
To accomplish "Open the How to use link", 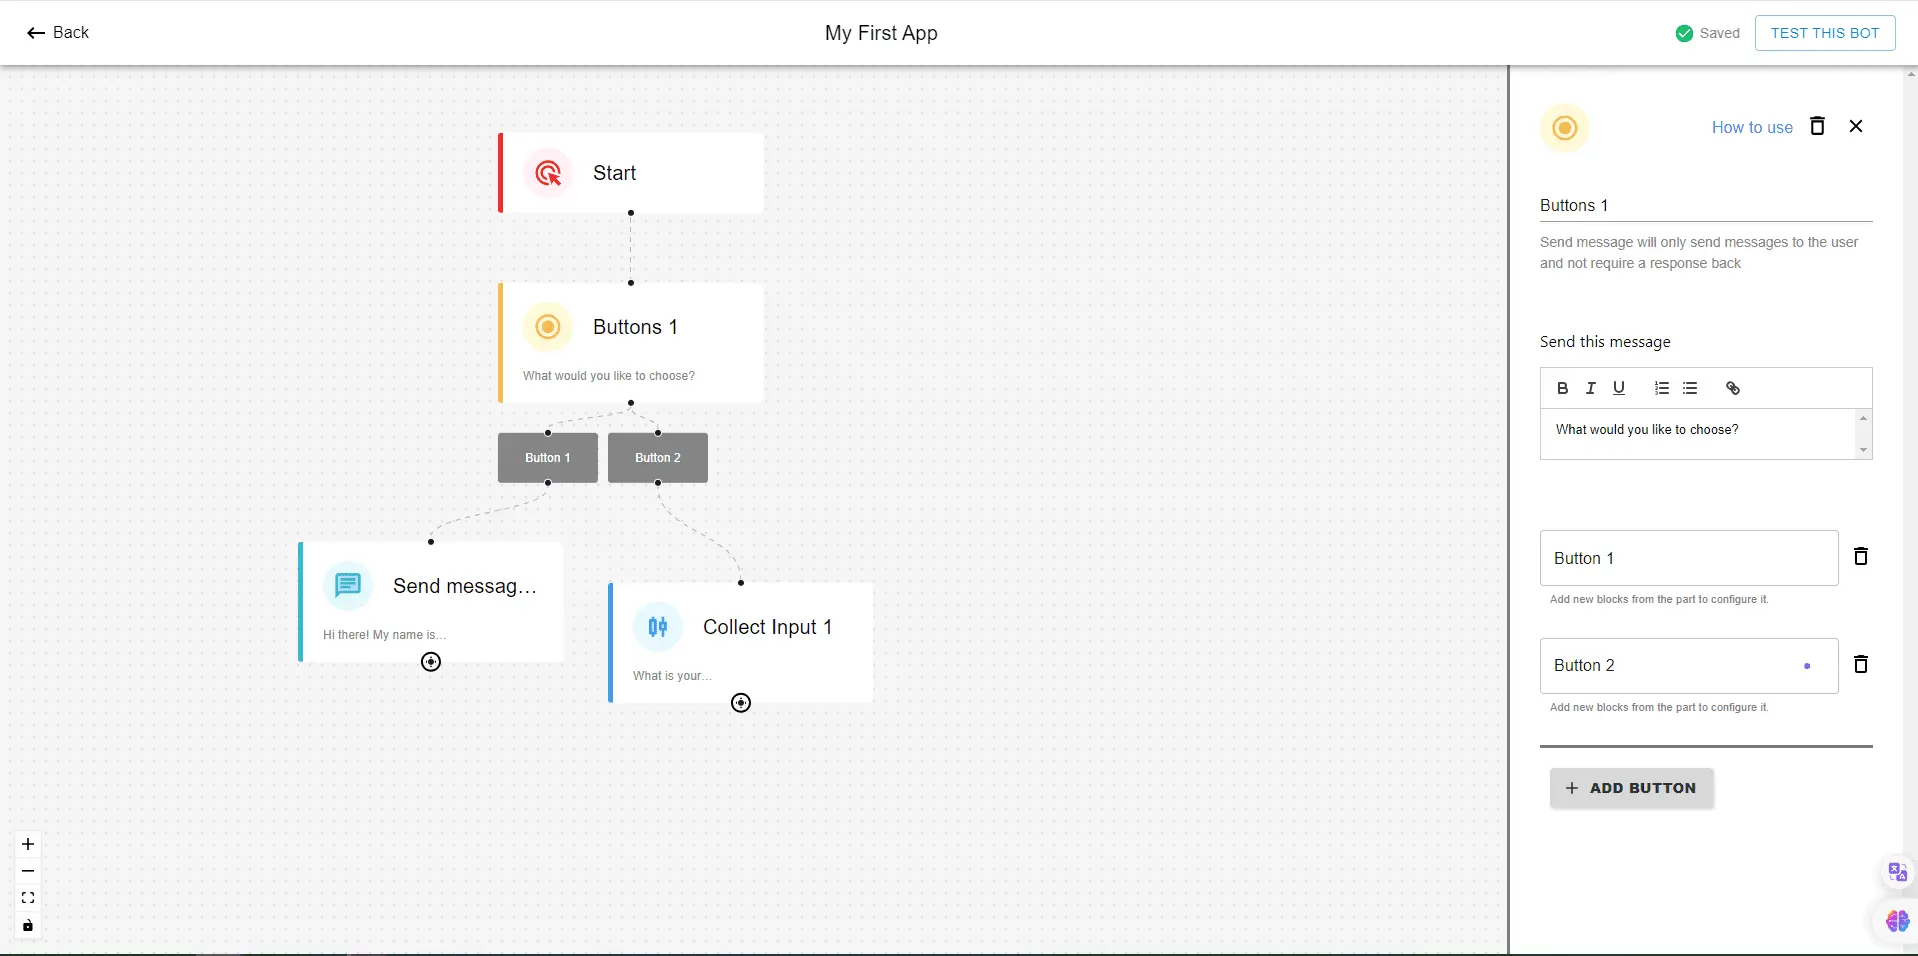I will [x=1752, y=127].
